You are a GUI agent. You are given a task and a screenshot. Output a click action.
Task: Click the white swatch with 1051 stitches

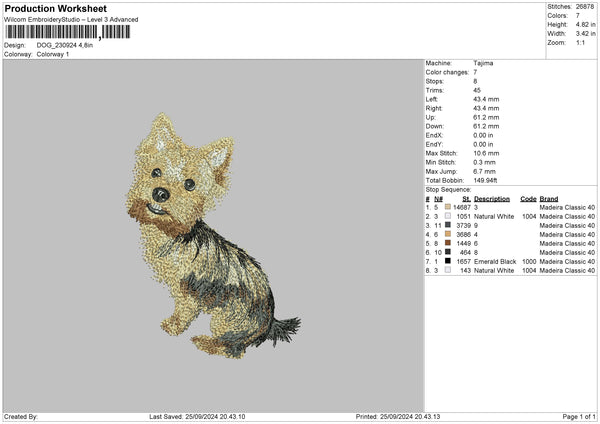coord(447,216)
